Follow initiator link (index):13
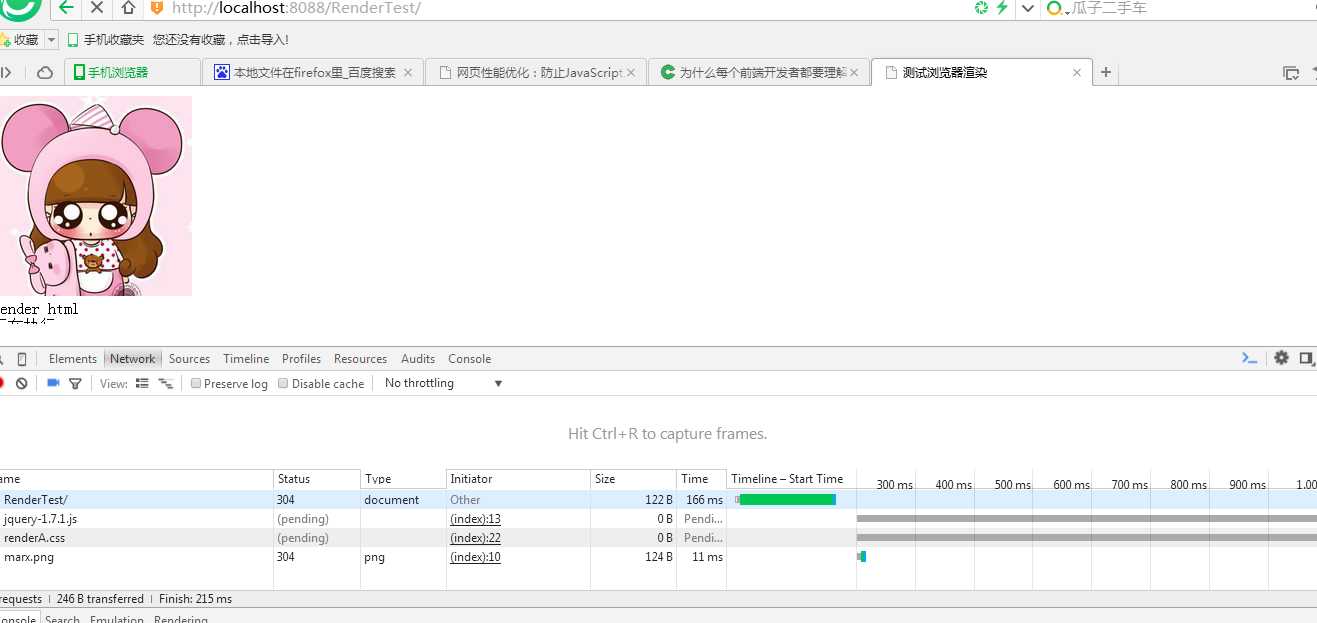The image size is (1317, 623). coord(475,519)
